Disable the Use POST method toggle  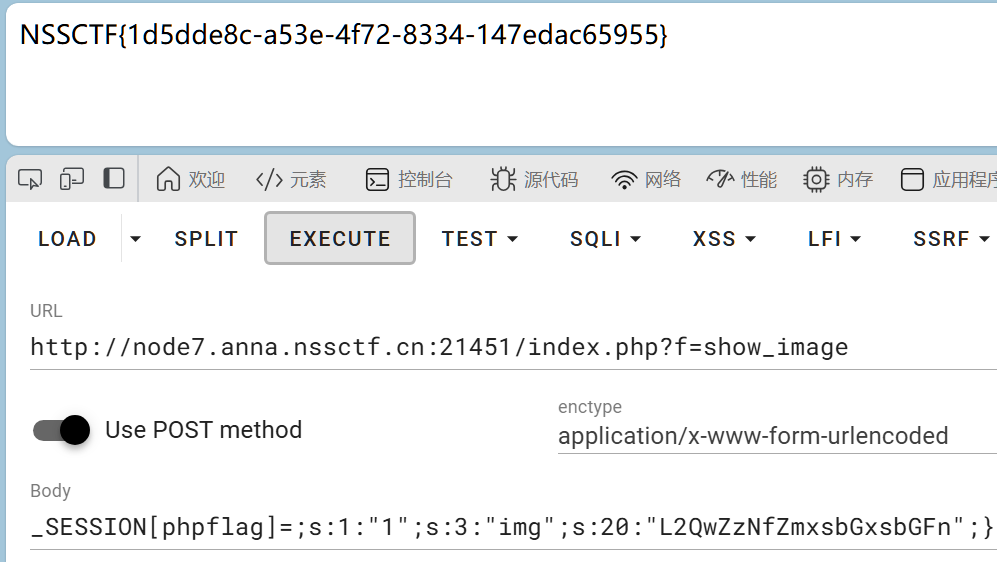[62, 430]
